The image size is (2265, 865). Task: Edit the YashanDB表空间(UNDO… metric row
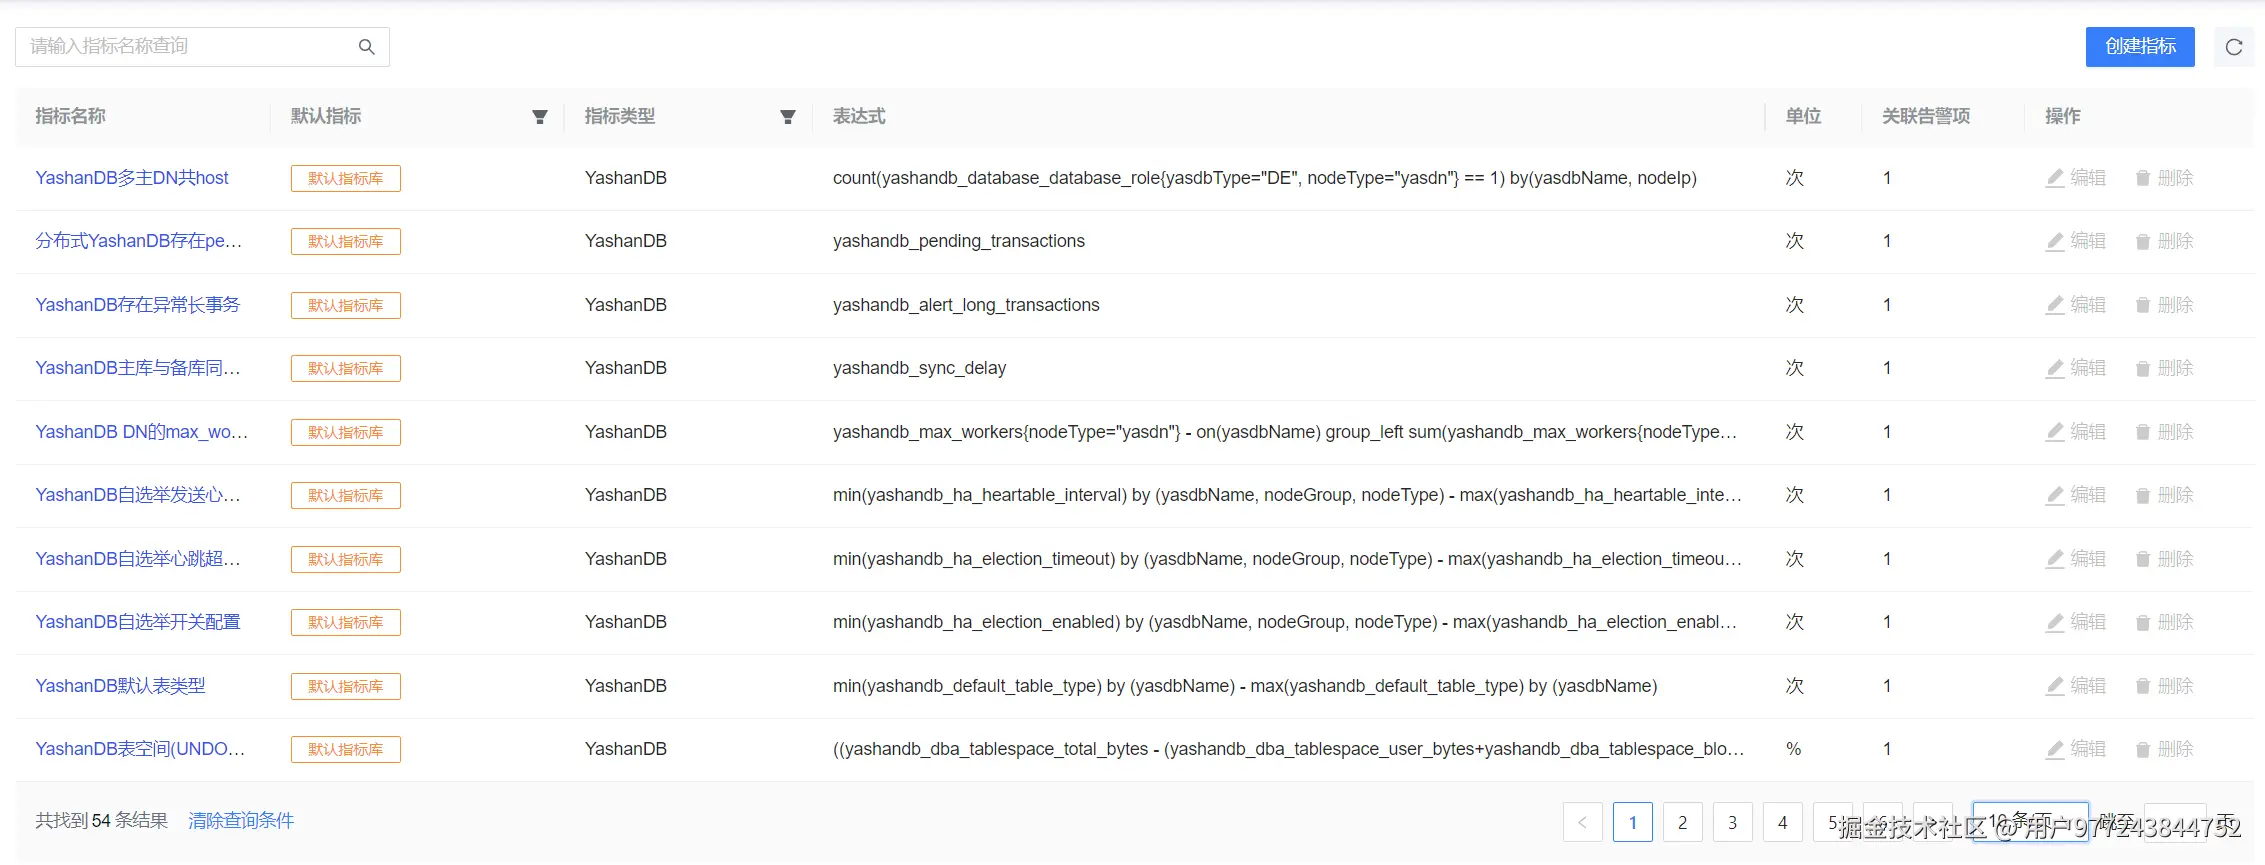(2076, 749)
